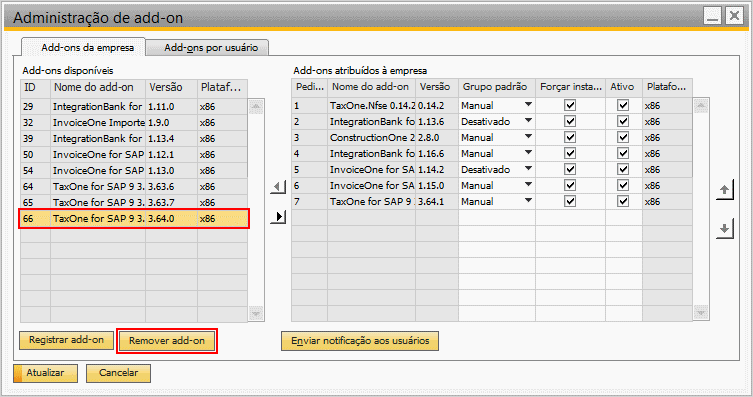Screen dimensions: 753x397
Task: Select InvoiceOne Importer 1.9.0 available row
Action: coord(134,122)
